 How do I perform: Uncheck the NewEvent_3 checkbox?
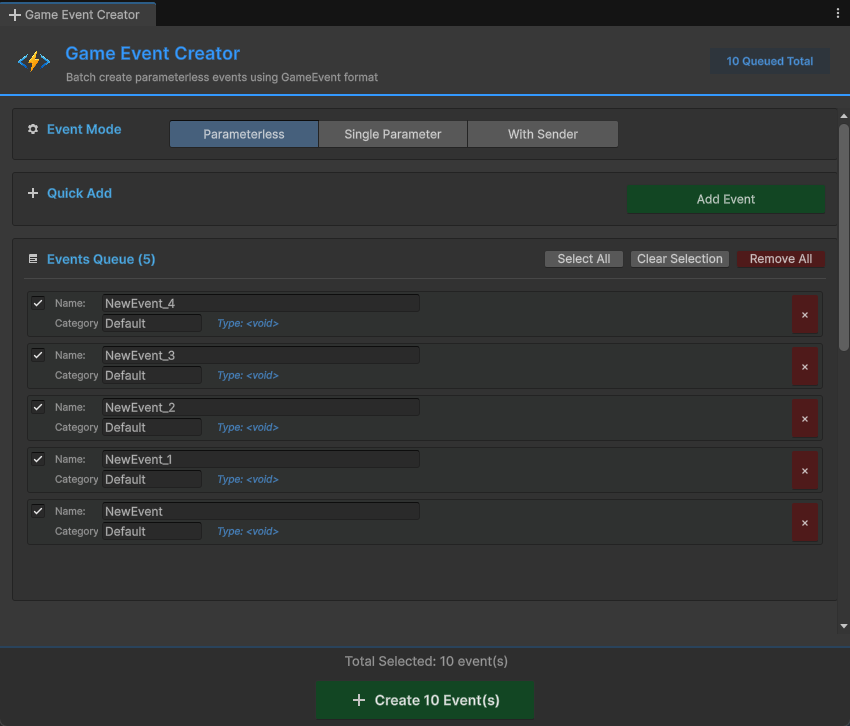(x=39, y=355)
